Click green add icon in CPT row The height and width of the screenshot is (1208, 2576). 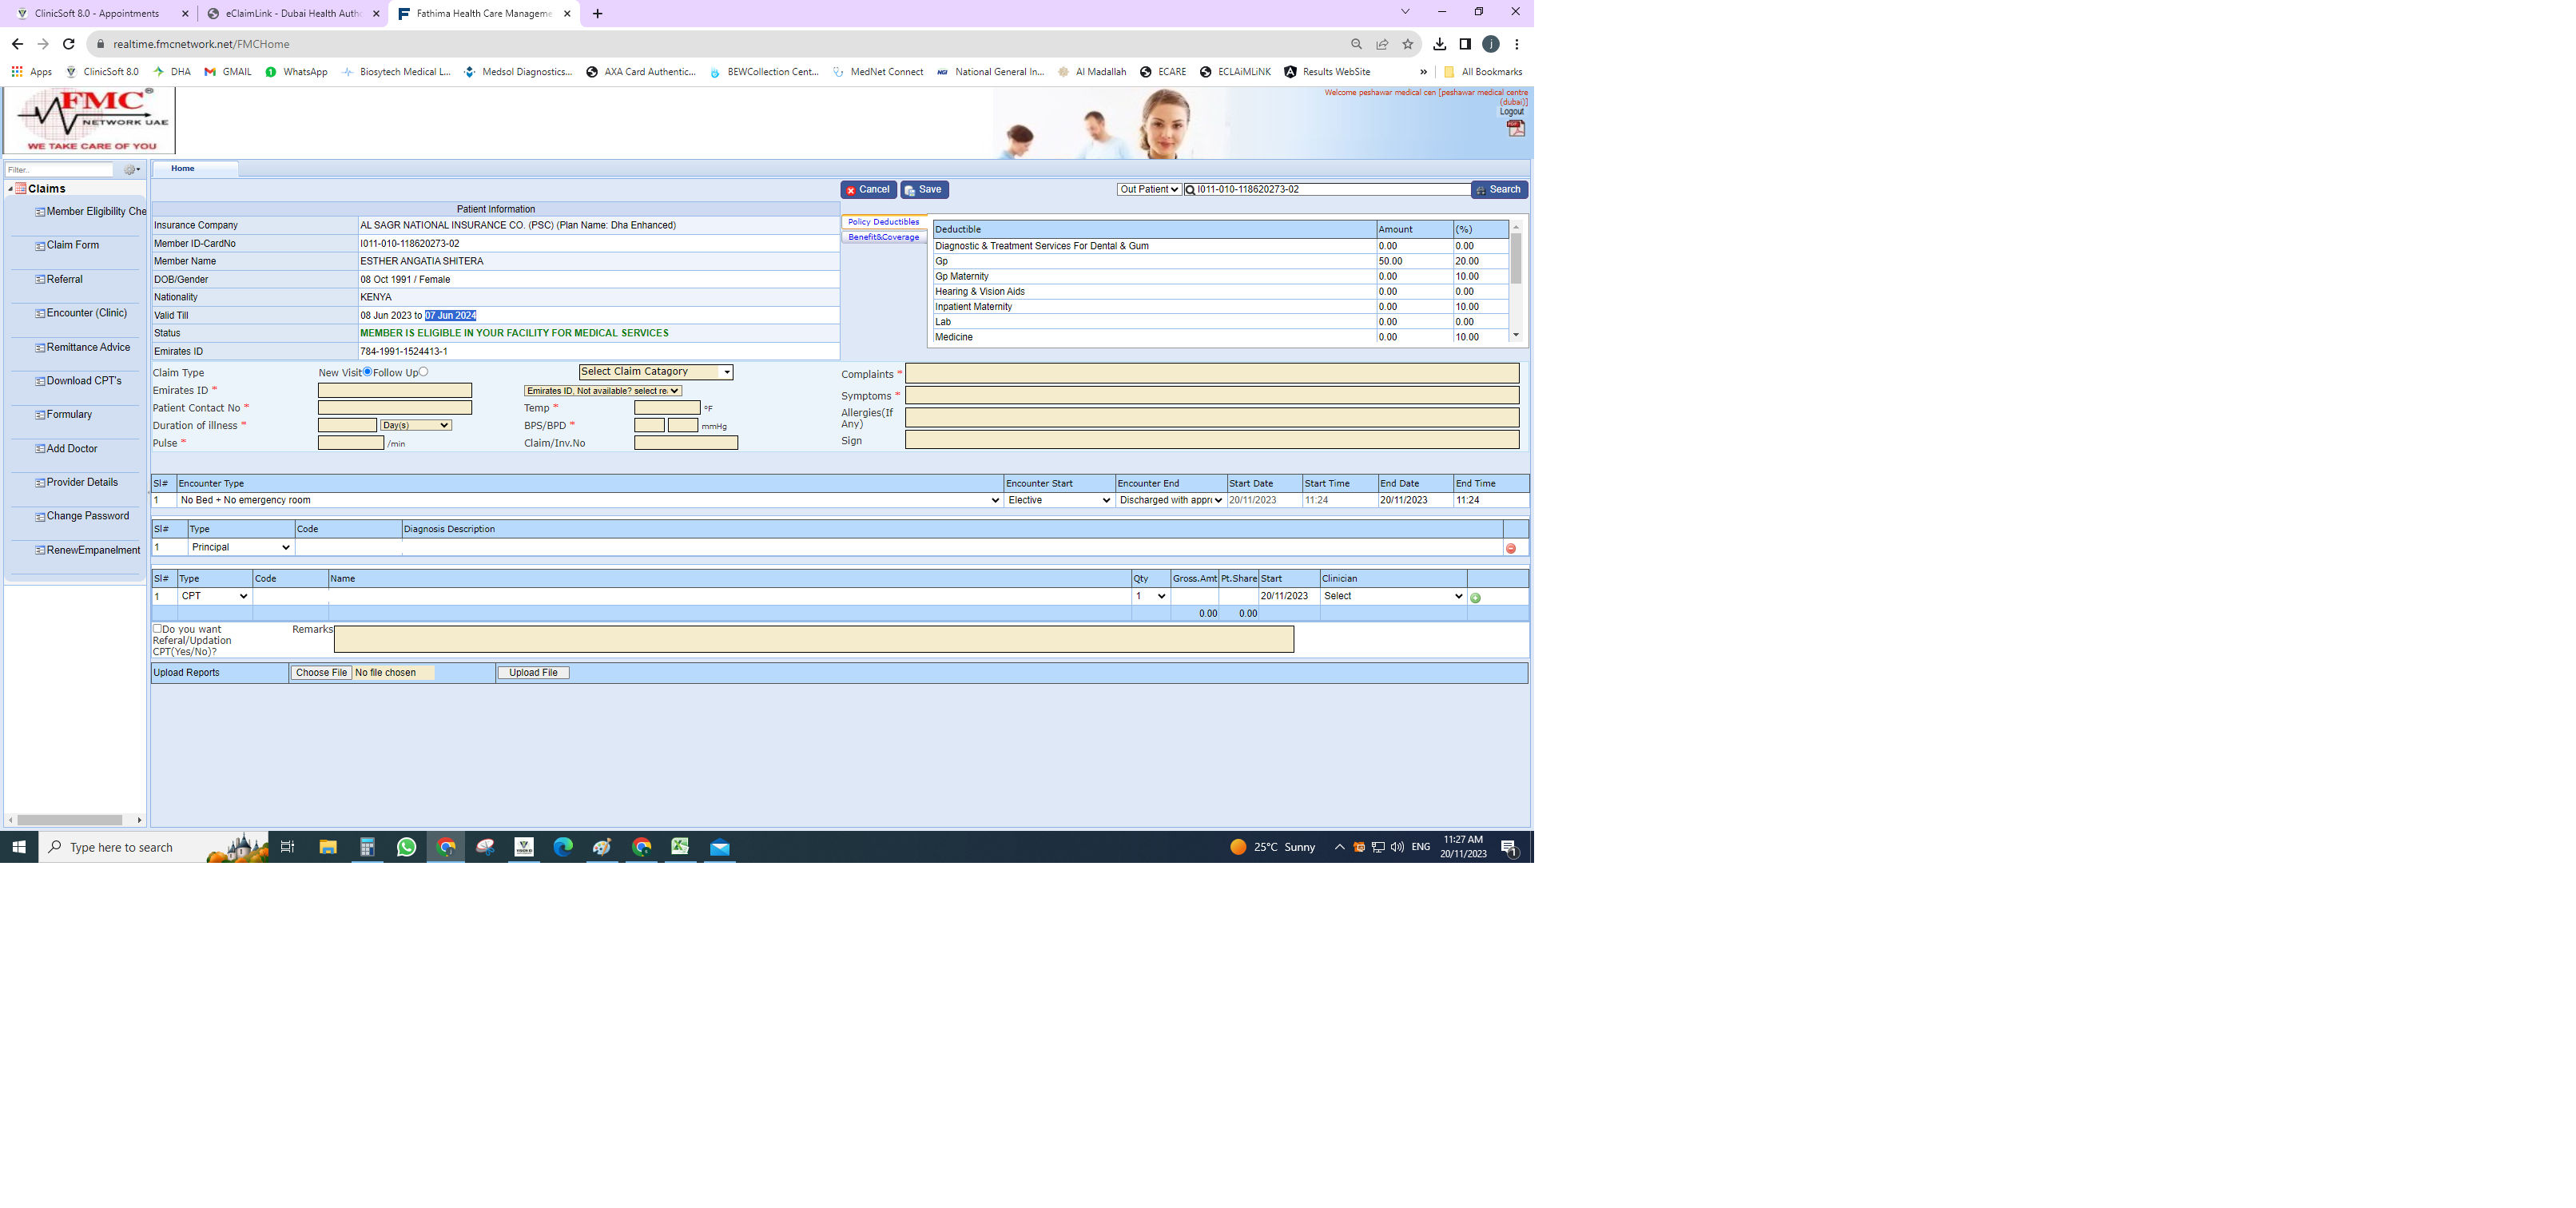point(1475,598)
